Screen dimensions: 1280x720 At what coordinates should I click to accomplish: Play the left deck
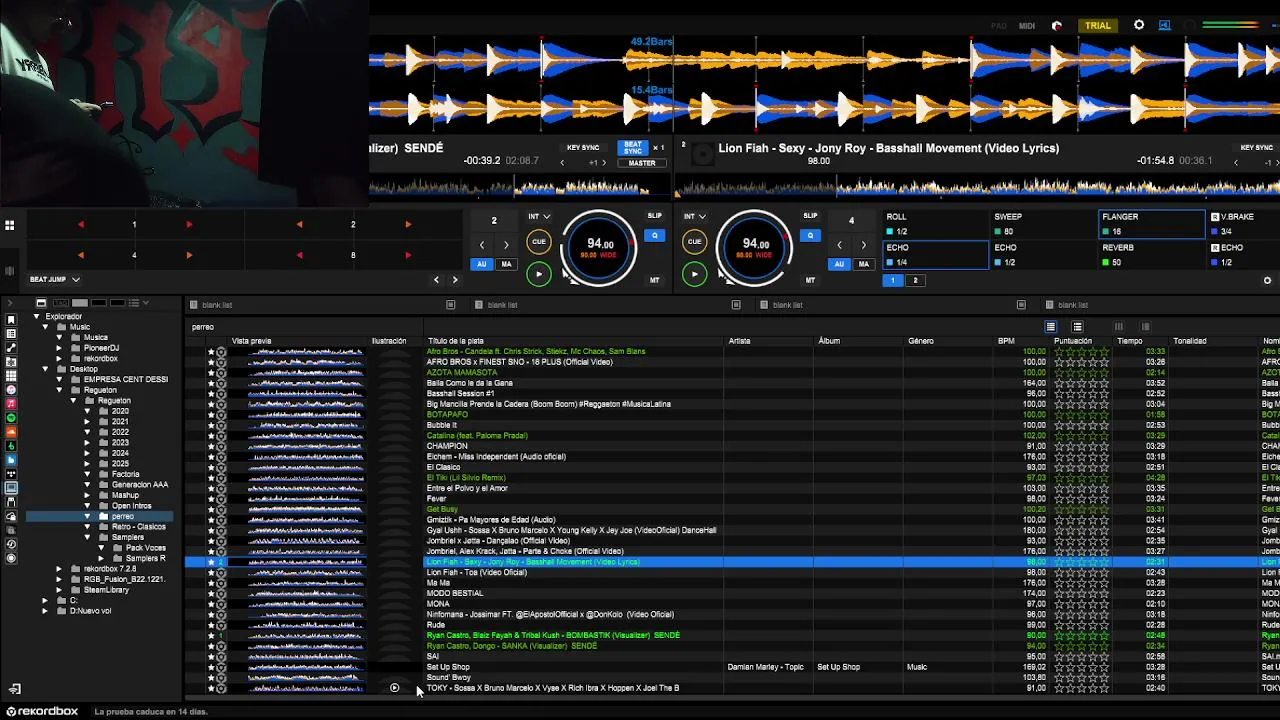pos(538,274)
